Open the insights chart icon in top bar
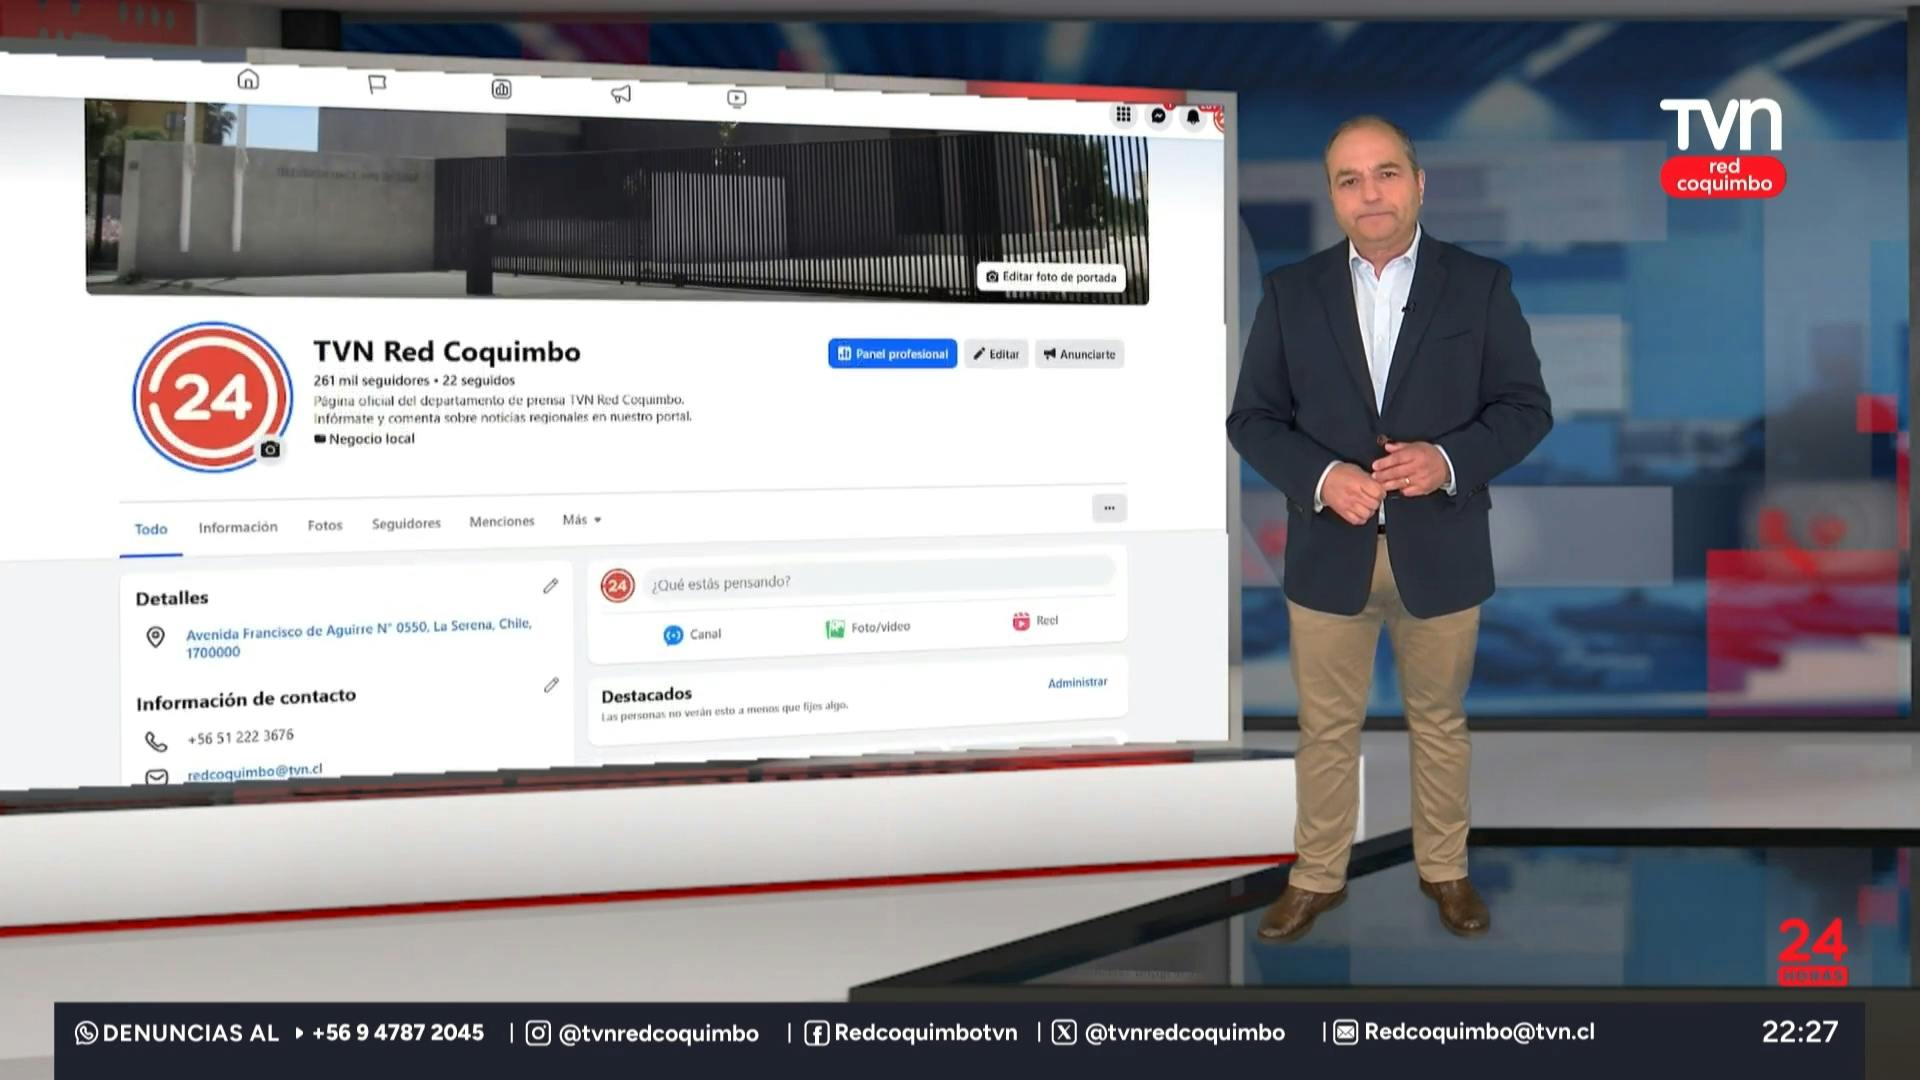This screenshot has height=1080, width=1920. point(501,89)
